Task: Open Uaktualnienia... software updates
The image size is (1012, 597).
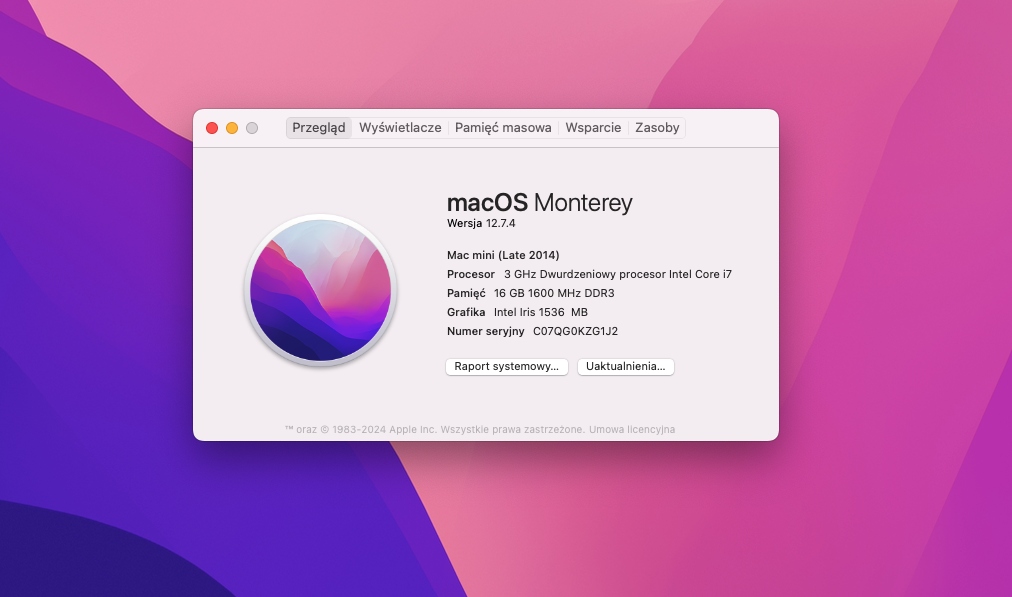Action: [x=625, y=367]
